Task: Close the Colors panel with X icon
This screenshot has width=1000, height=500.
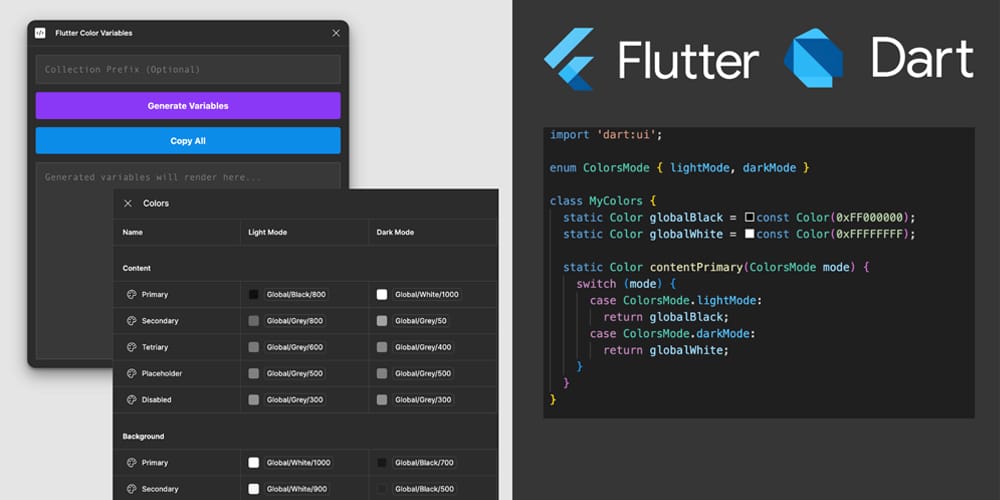Action: click(128, 203)
